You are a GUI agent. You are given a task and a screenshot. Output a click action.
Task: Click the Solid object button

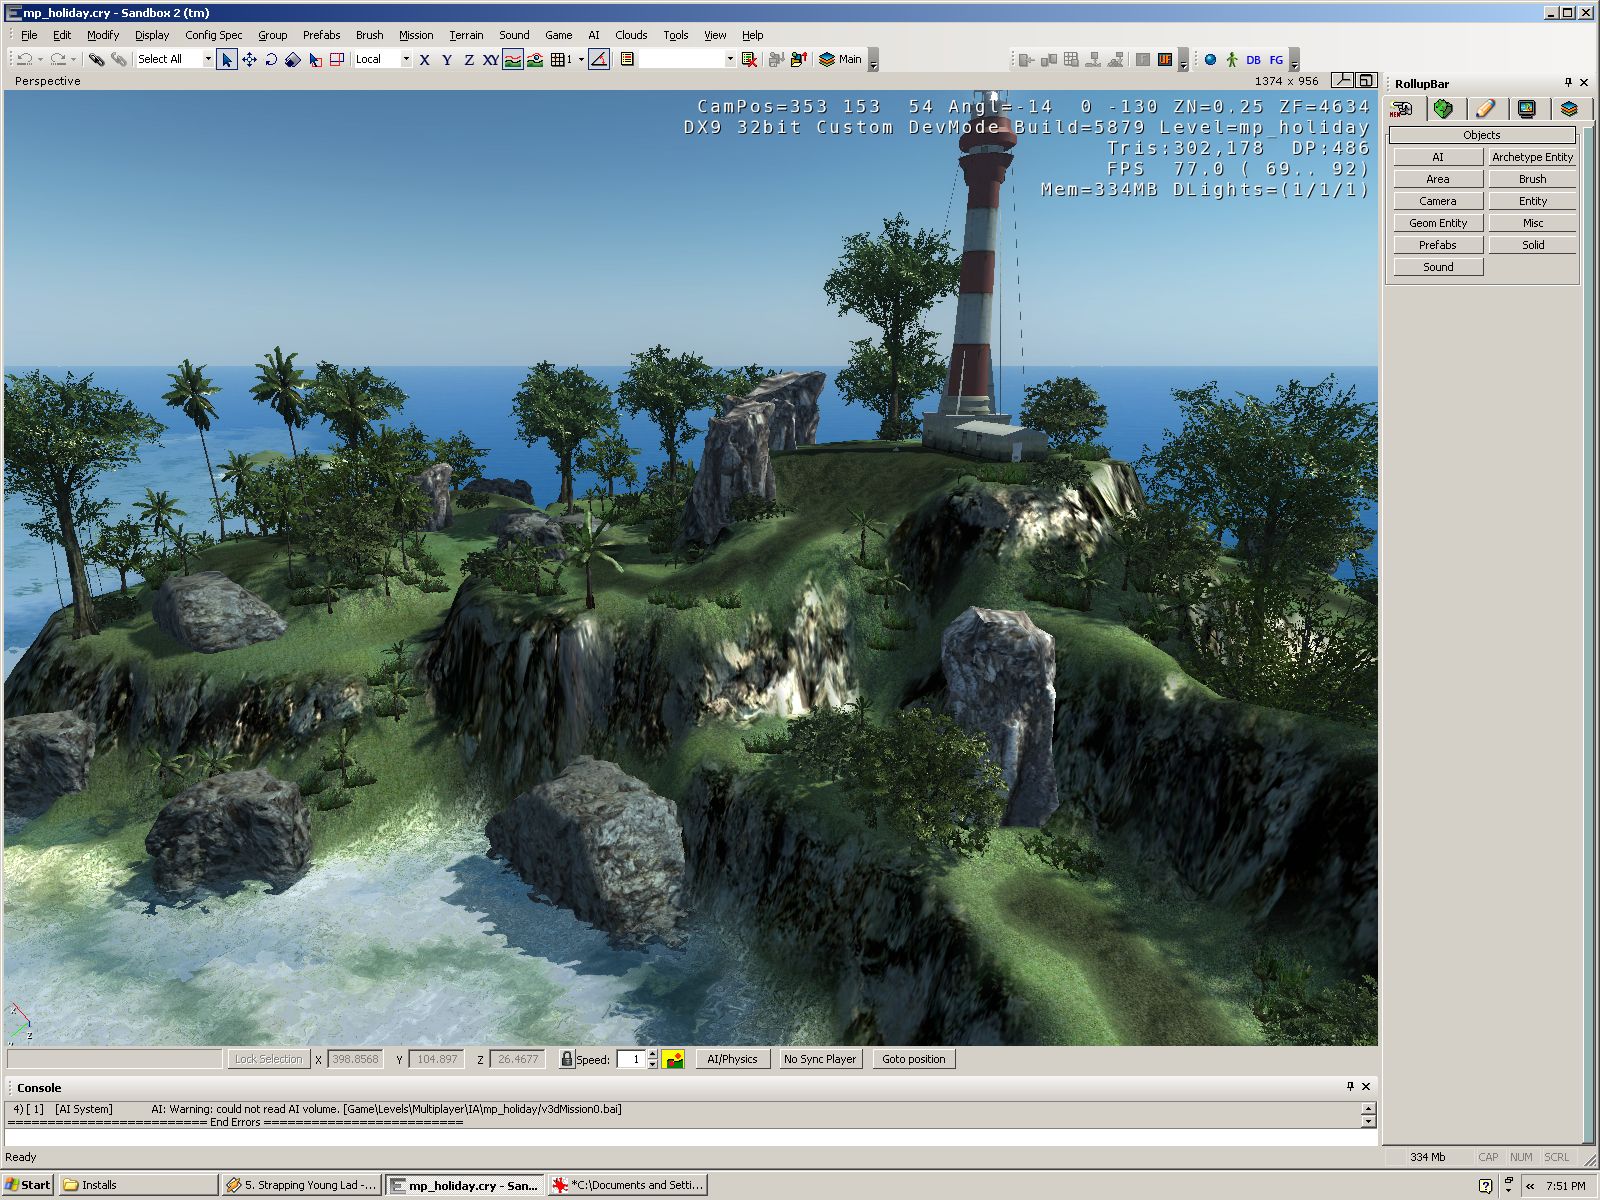[1532, 245]
